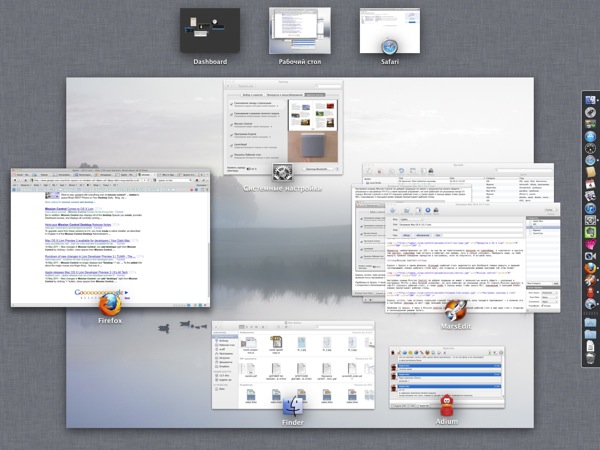Select the highlighted third trackpad tab
This screenshot has width=600, height=450.
click(315, 95)
